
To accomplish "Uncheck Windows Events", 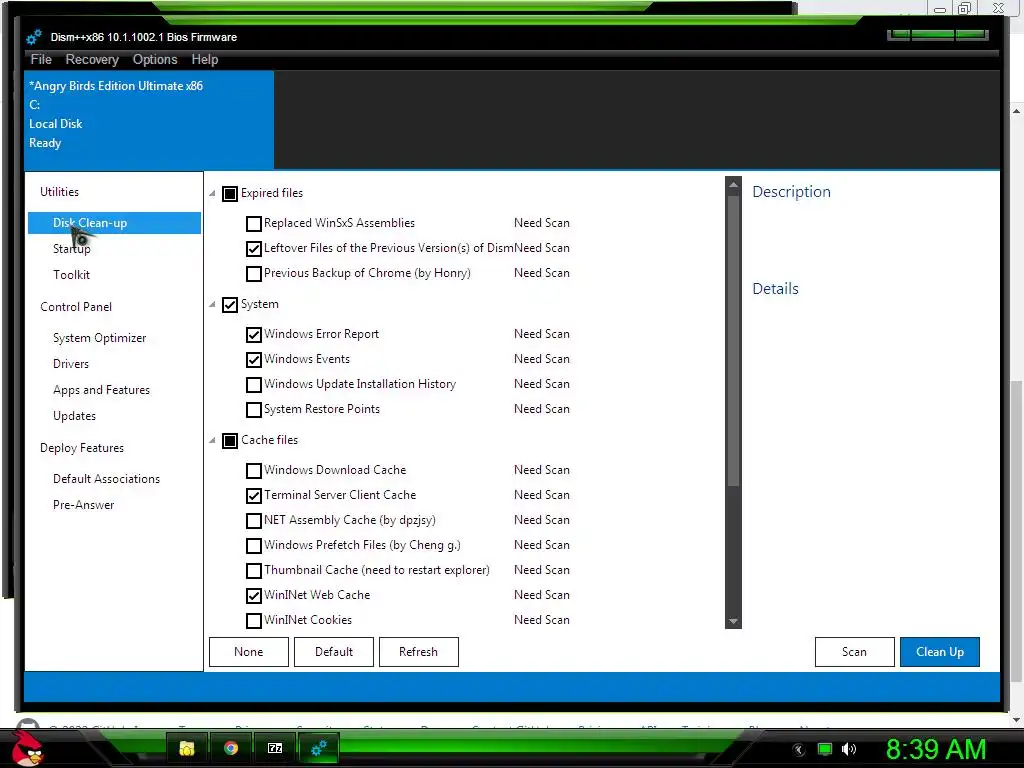I will pos(253,360).
